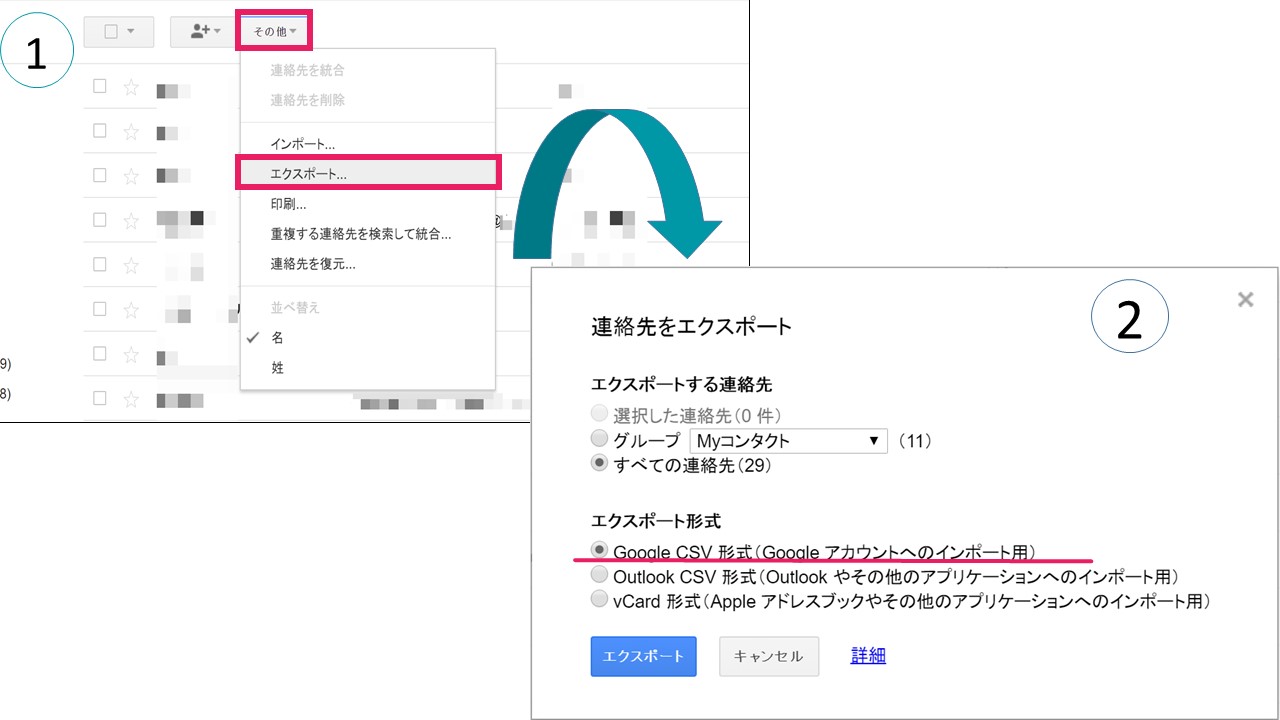The image size is (1280, 720).
Task: Open the add contact dropdown button
Action: [205, 31]
